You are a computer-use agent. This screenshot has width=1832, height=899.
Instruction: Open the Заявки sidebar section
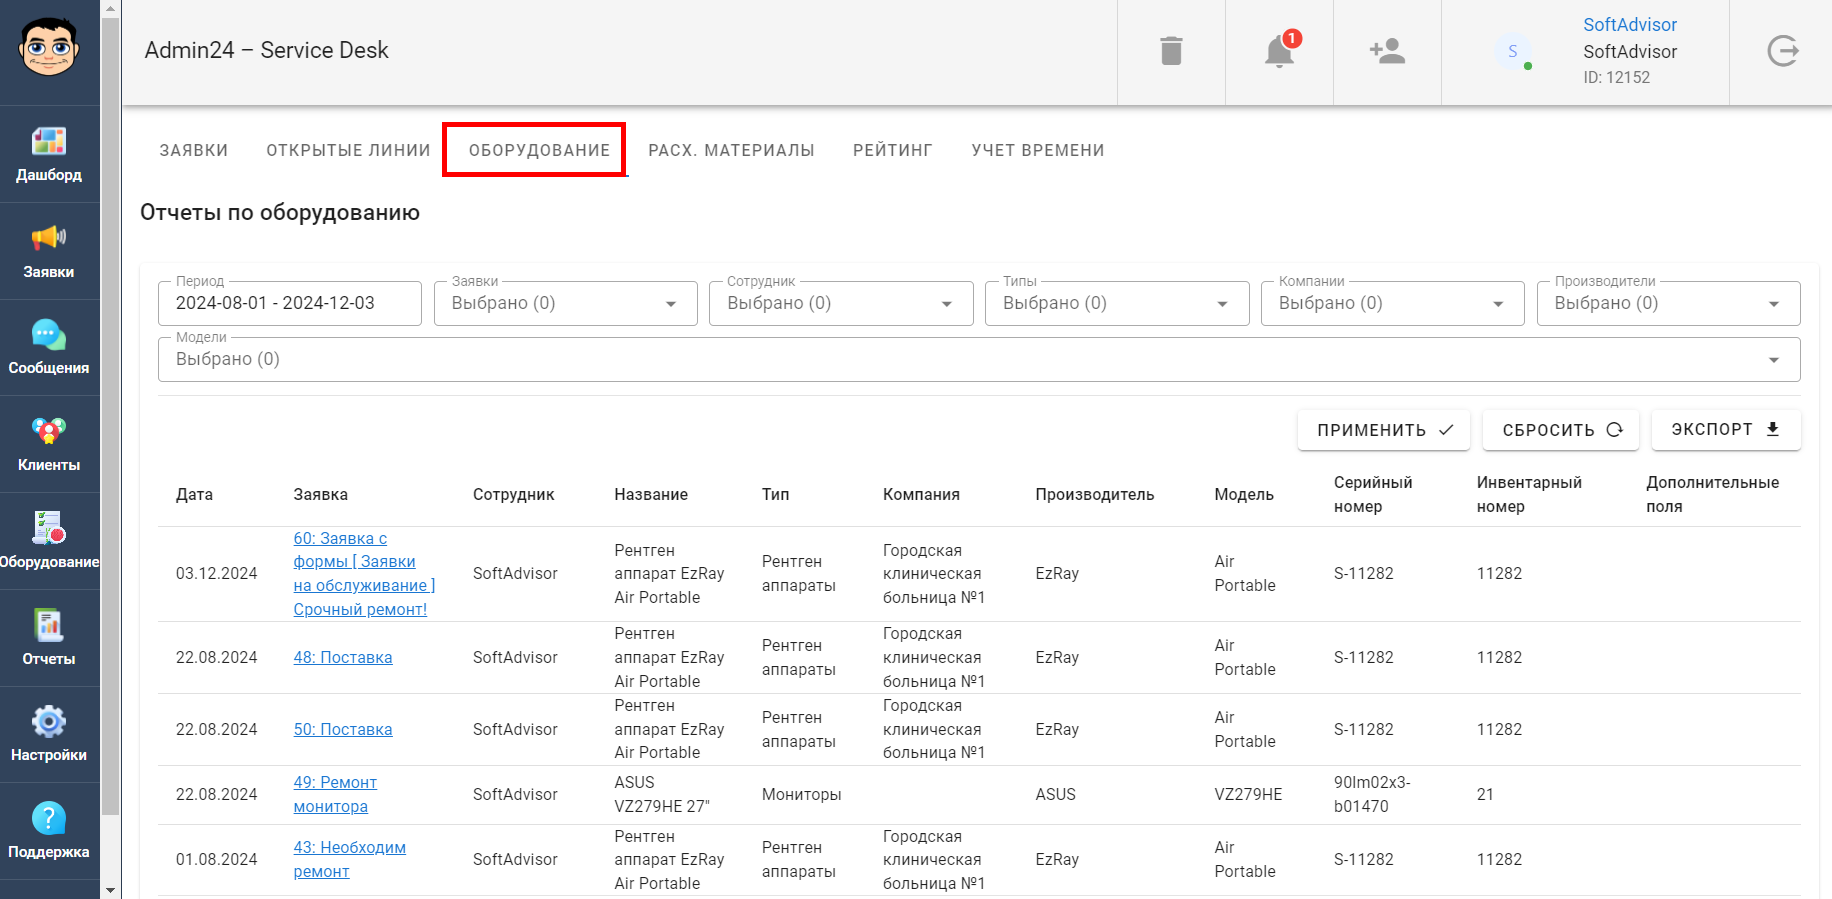pyautogui.click(x=49, y=251)
